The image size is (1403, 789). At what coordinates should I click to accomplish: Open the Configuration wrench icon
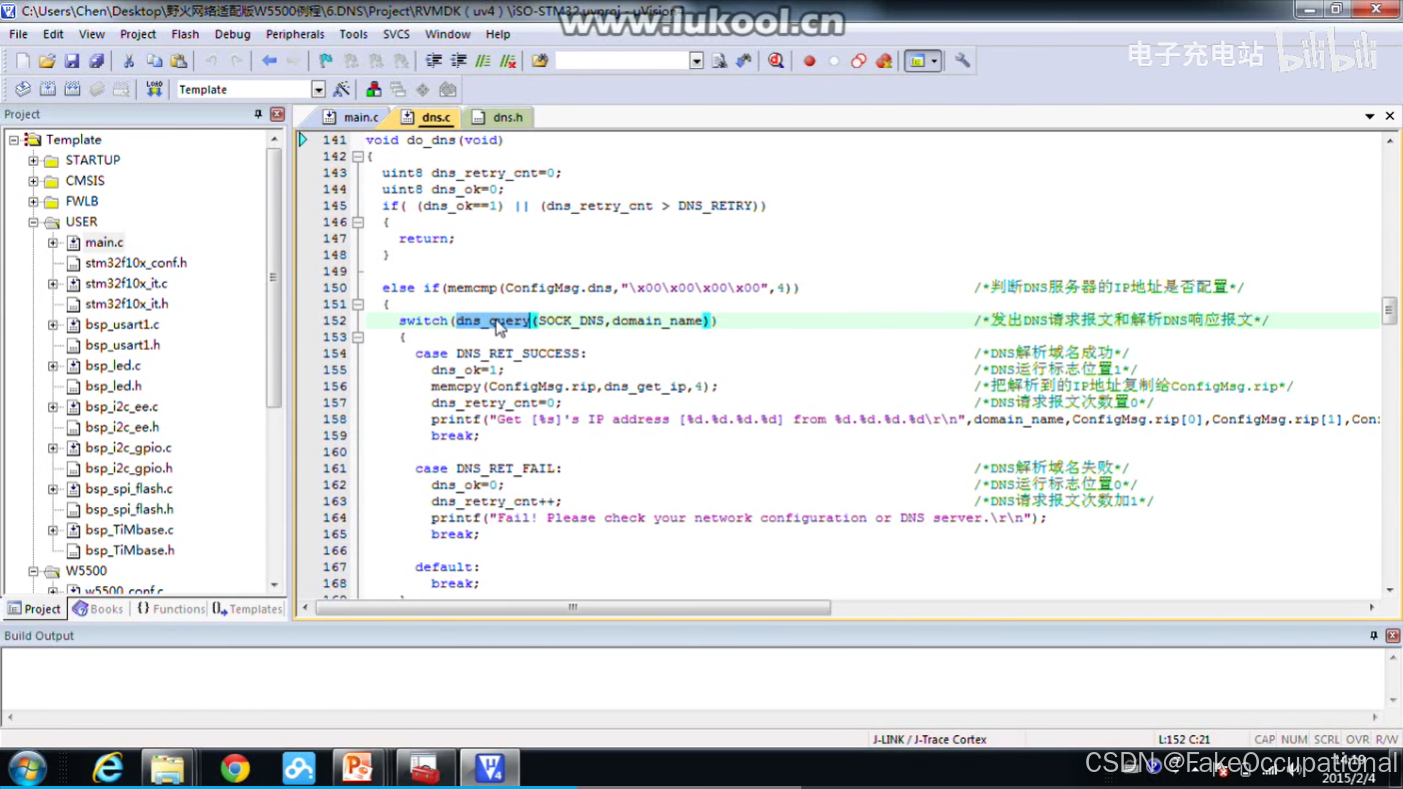(962, 61)
